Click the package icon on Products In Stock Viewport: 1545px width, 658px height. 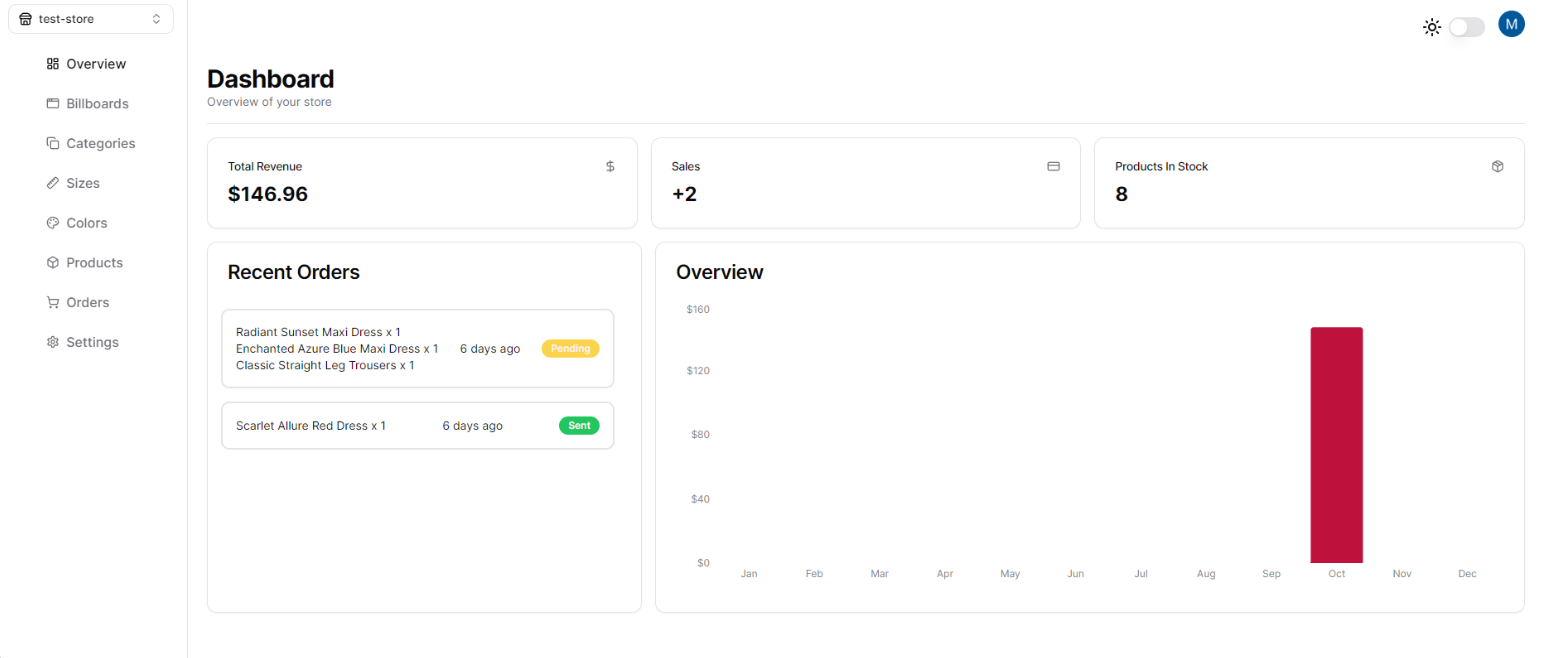pyautogui.click(x=1497, y=166)
